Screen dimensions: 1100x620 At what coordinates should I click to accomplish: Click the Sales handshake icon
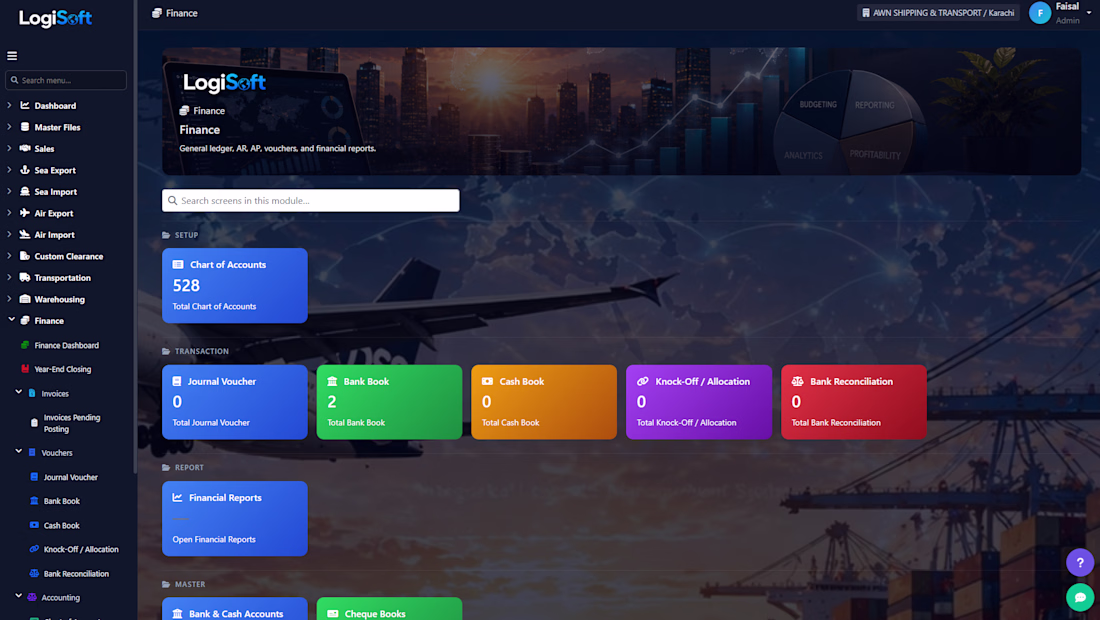pos(25,148)
